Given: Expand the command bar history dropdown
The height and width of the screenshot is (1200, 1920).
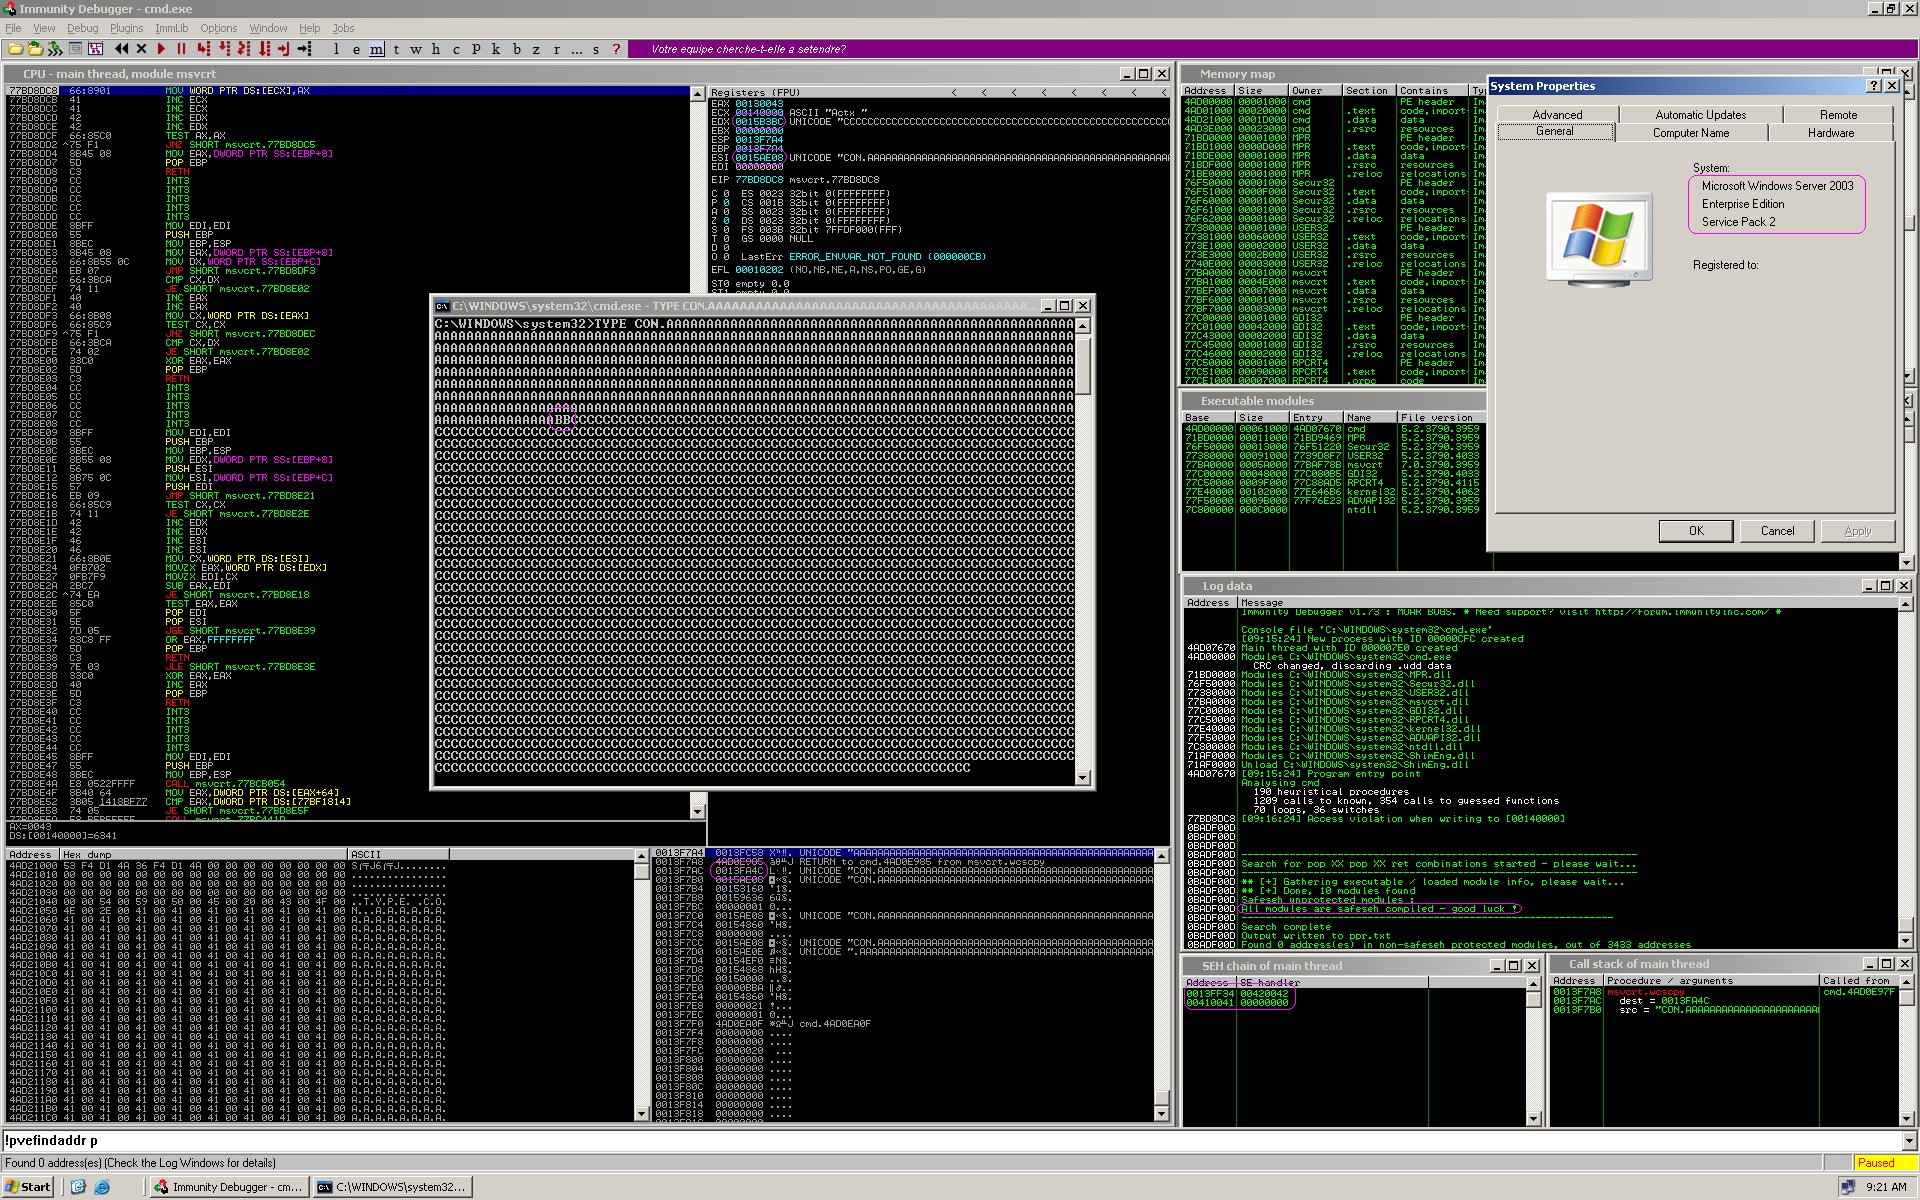Looking at the screenshot, I should [x=1909, y=1141].
